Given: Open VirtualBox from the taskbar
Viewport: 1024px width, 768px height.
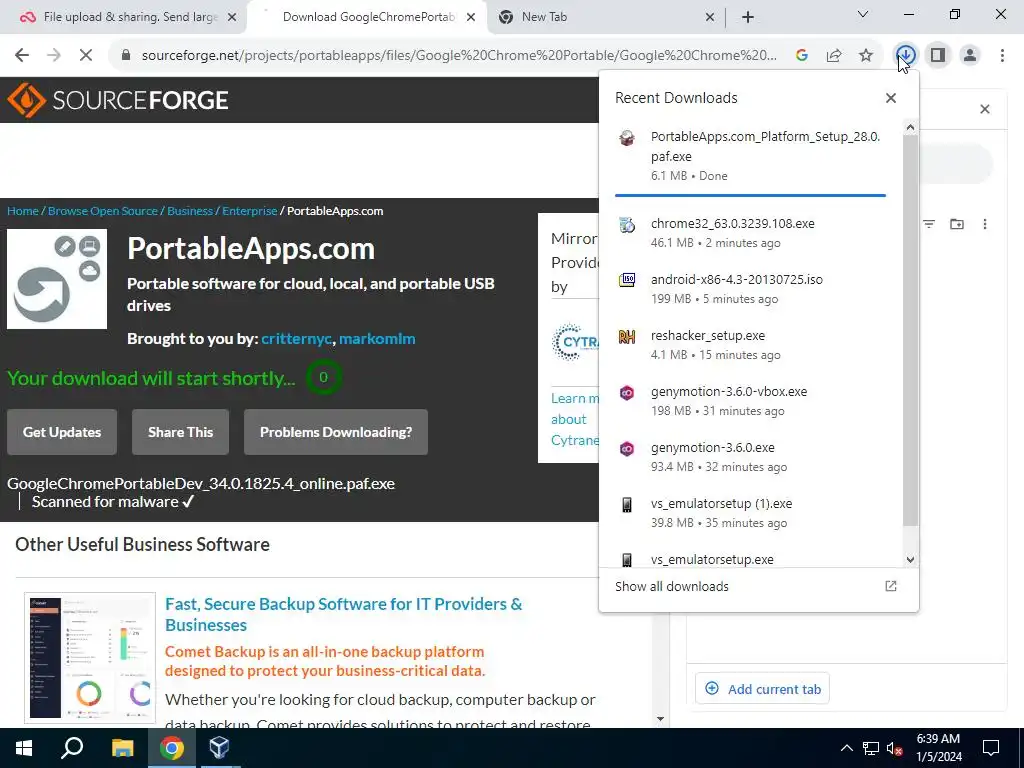Looking at the screenshot, I should [x=219, y=748].
